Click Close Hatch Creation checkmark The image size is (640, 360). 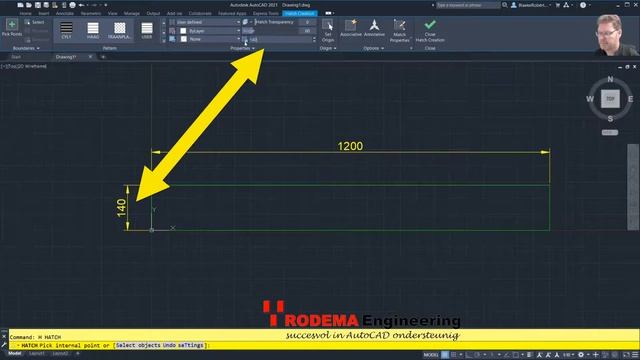click(x=430, y=31)
